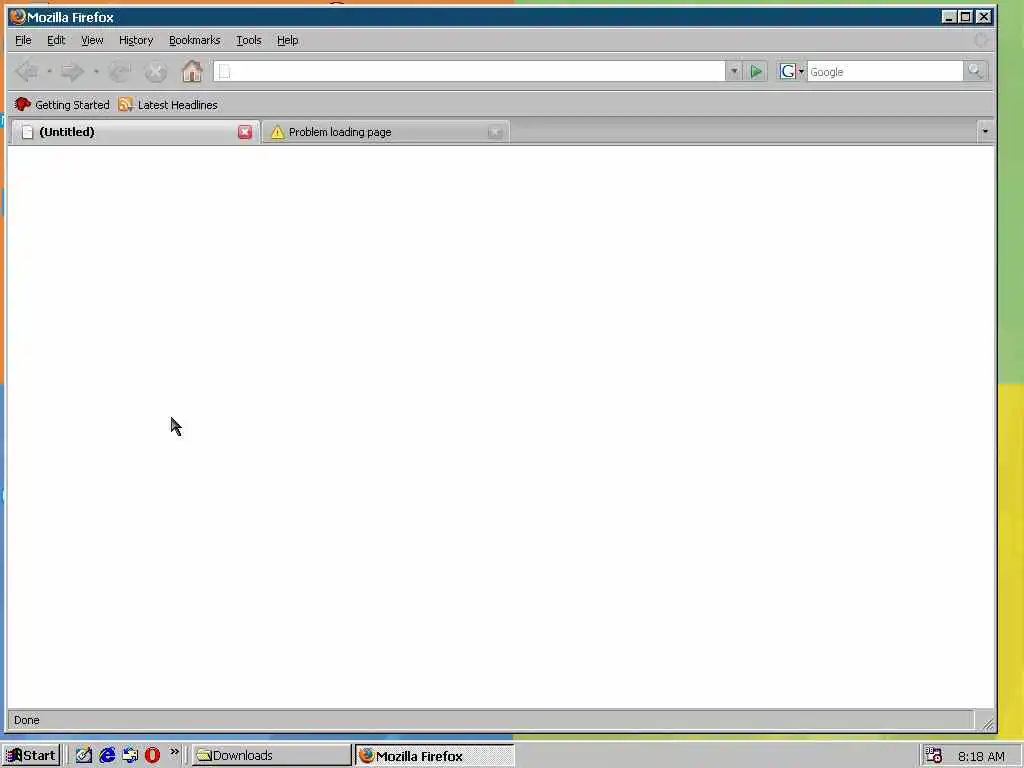Screen dimensions: 1024x768
Task: Open the Bookmarks menu
Action: [x=195, y=40]
